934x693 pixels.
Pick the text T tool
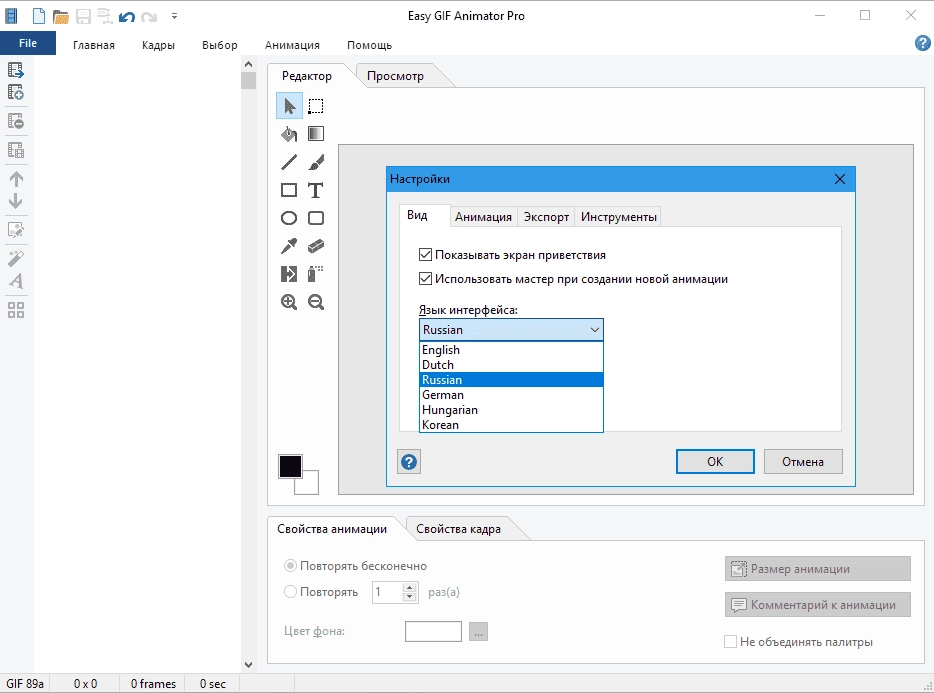tap(316, 190)
